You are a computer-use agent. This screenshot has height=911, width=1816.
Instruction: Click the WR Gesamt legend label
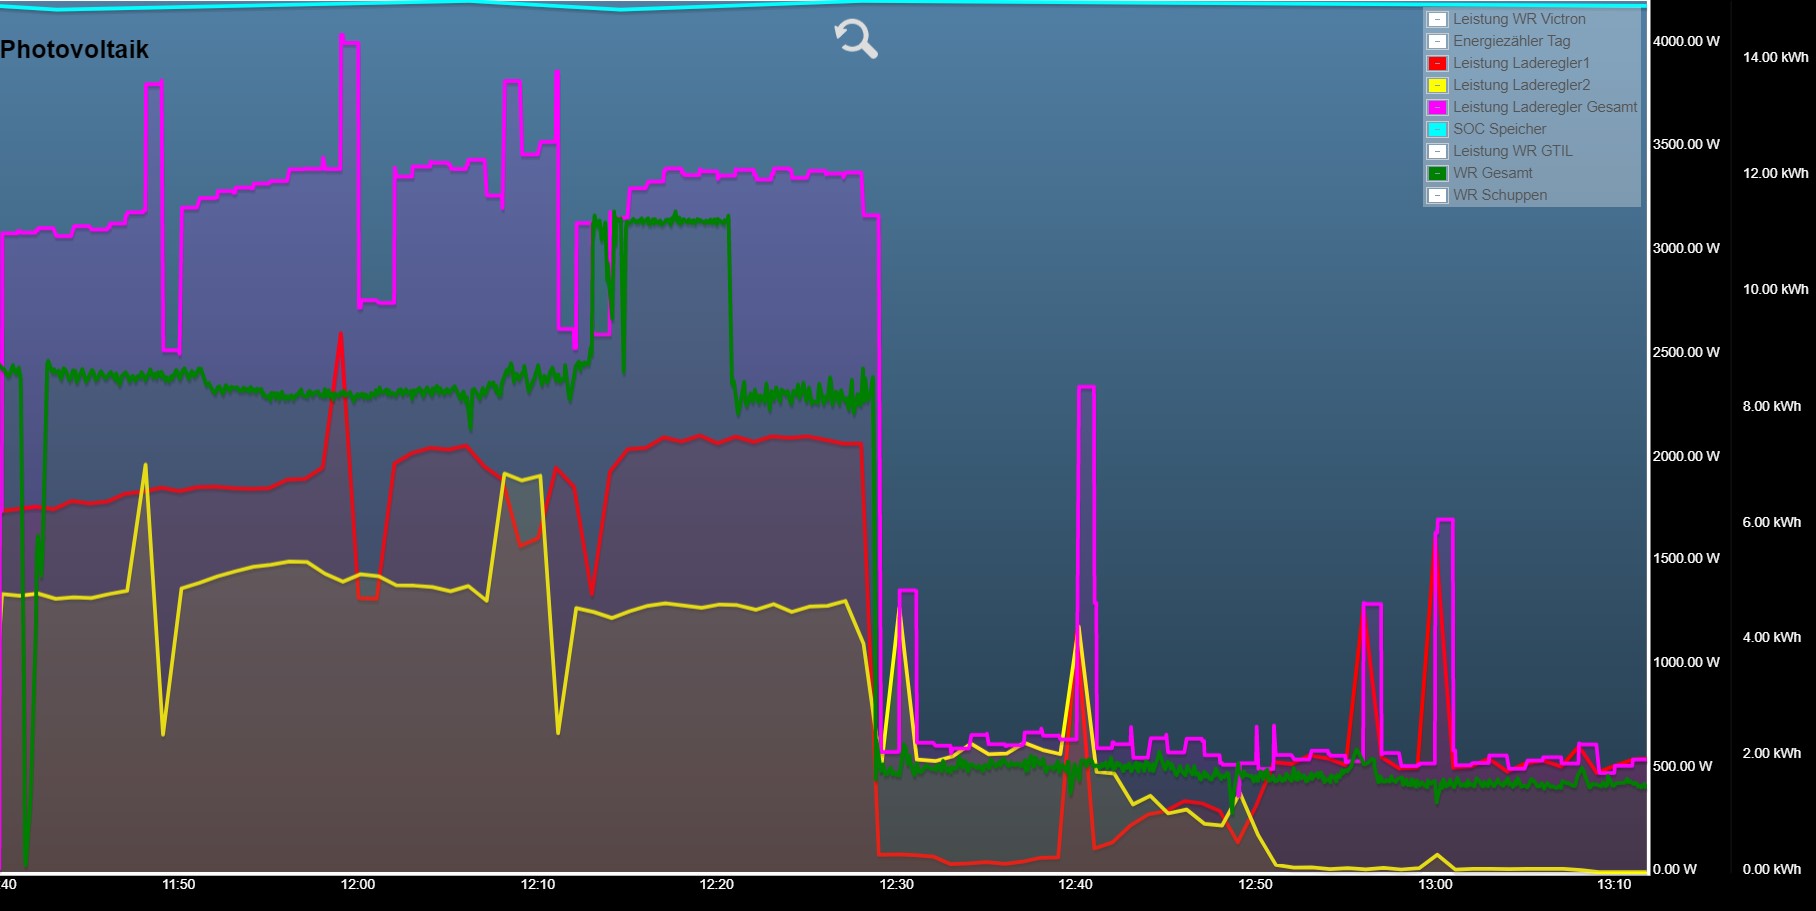coord(1492,173)
